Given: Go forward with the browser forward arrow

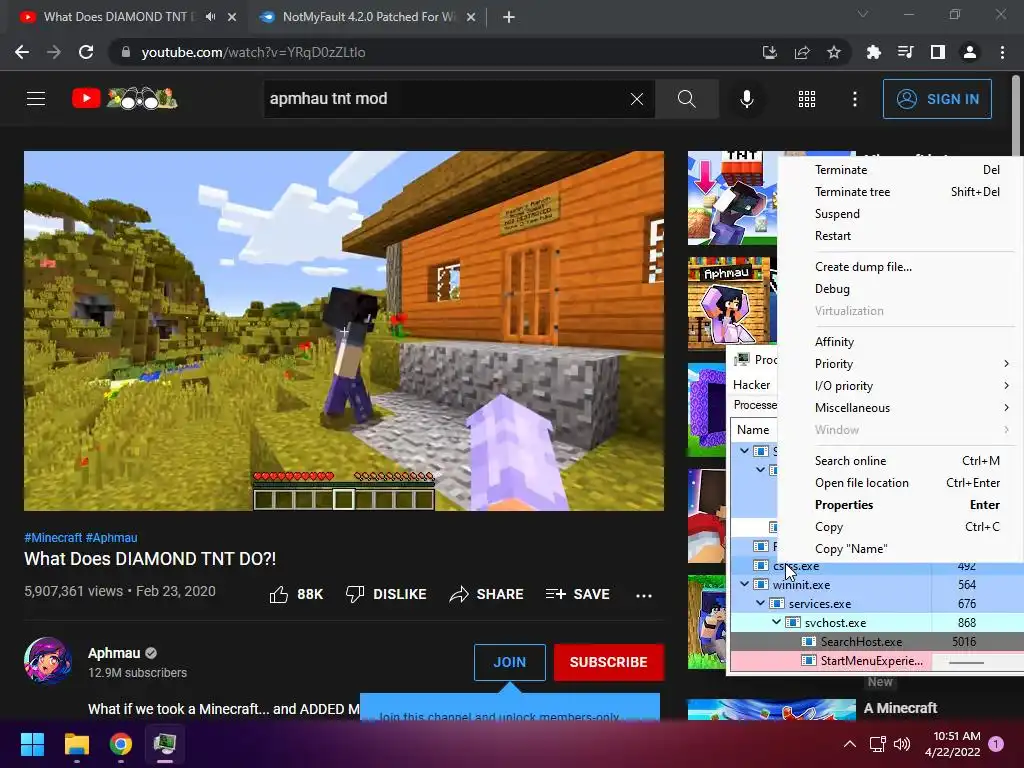Looking at the screenshot, I should (54, 52).
